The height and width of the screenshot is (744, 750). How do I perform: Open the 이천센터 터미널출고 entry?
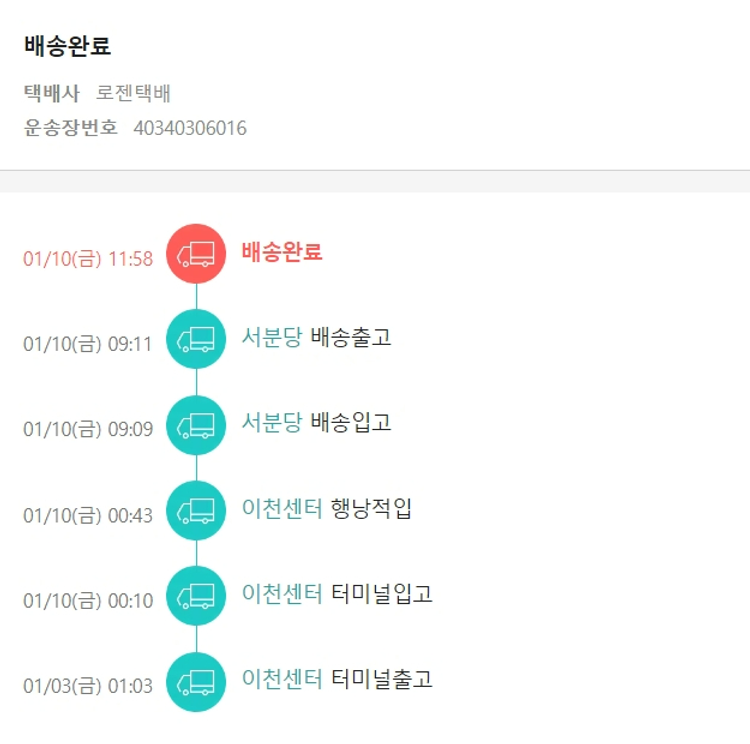[x=337, y=680]
